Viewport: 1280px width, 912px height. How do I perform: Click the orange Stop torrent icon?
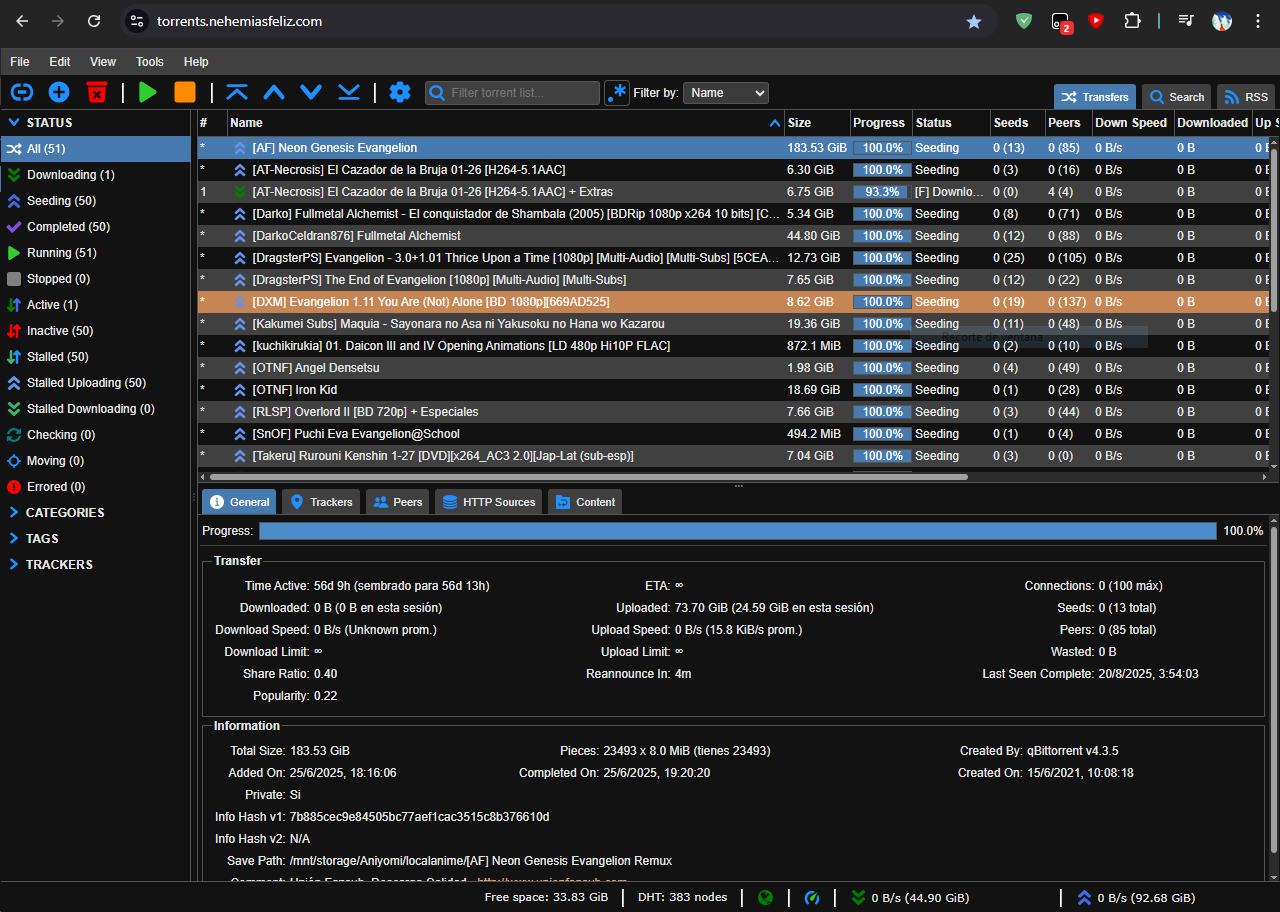(x=185, y=92)
